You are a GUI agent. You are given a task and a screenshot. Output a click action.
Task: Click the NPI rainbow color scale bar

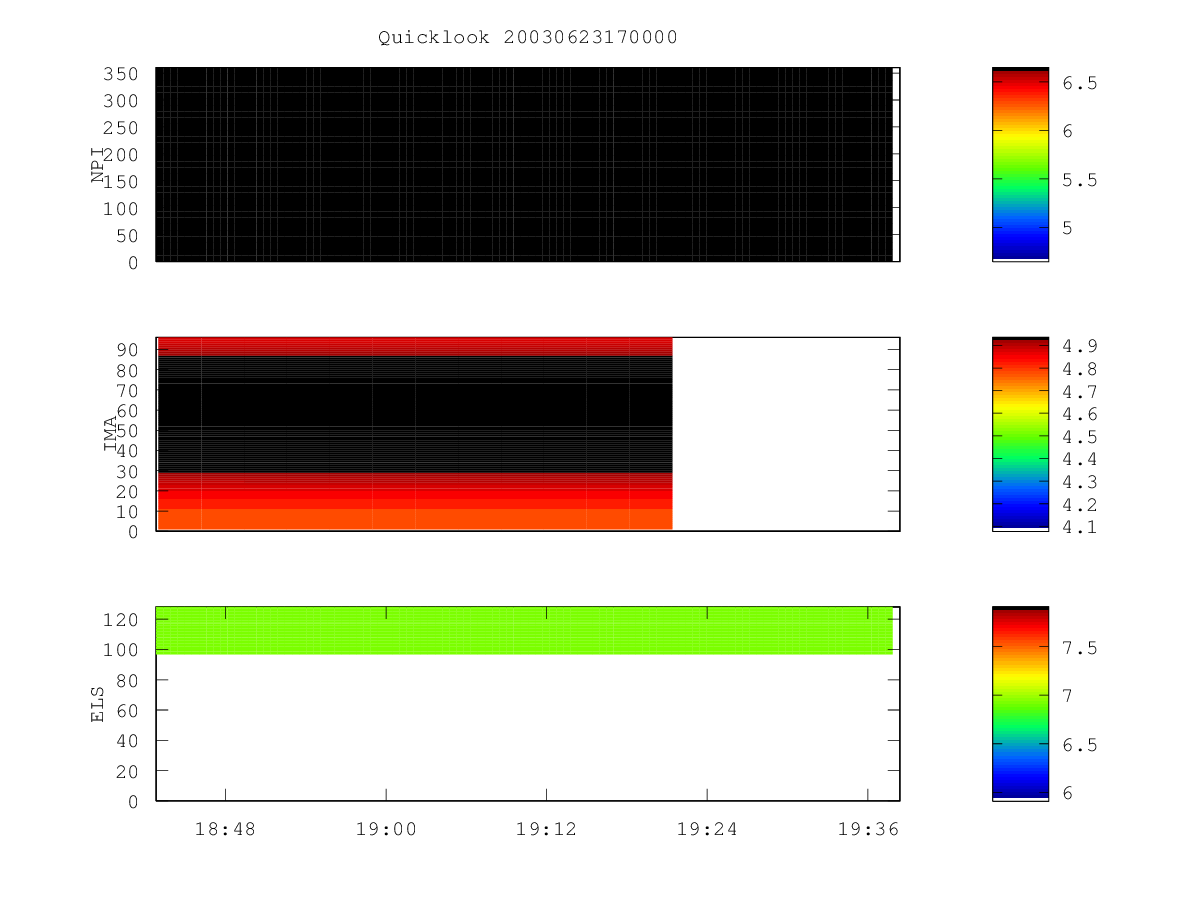[1020, 164]
